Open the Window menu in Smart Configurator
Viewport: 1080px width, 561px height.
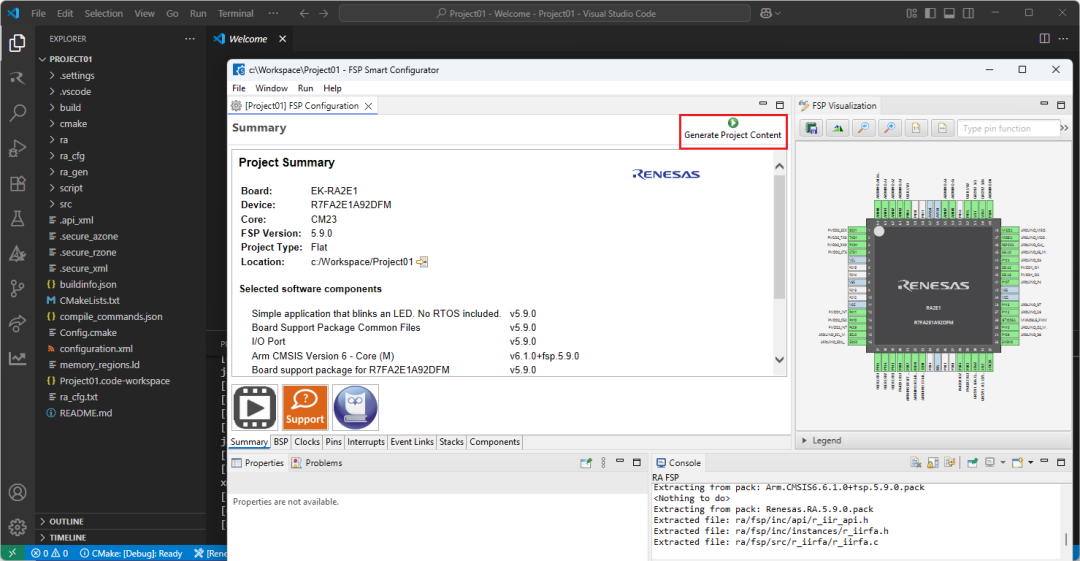pos(271,89)
